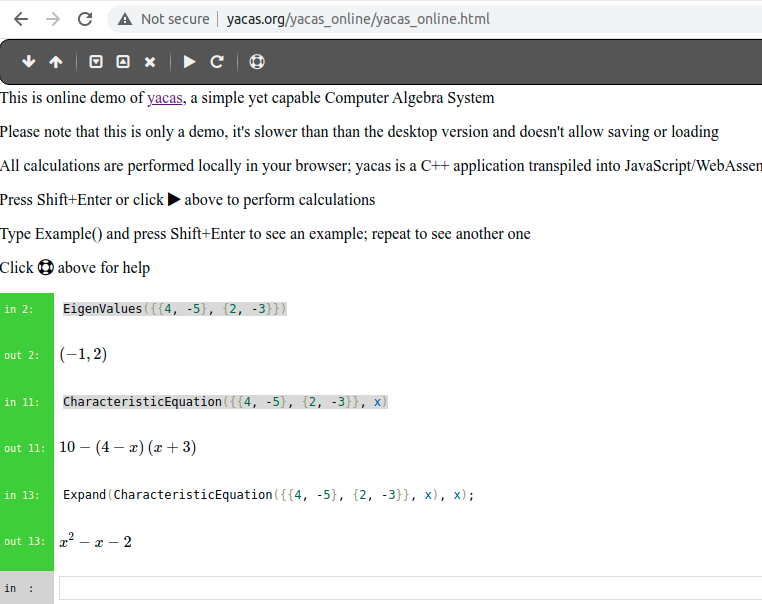Click the browser forward arrow
Screen dimensions: 762x604
tap(53, 19)
